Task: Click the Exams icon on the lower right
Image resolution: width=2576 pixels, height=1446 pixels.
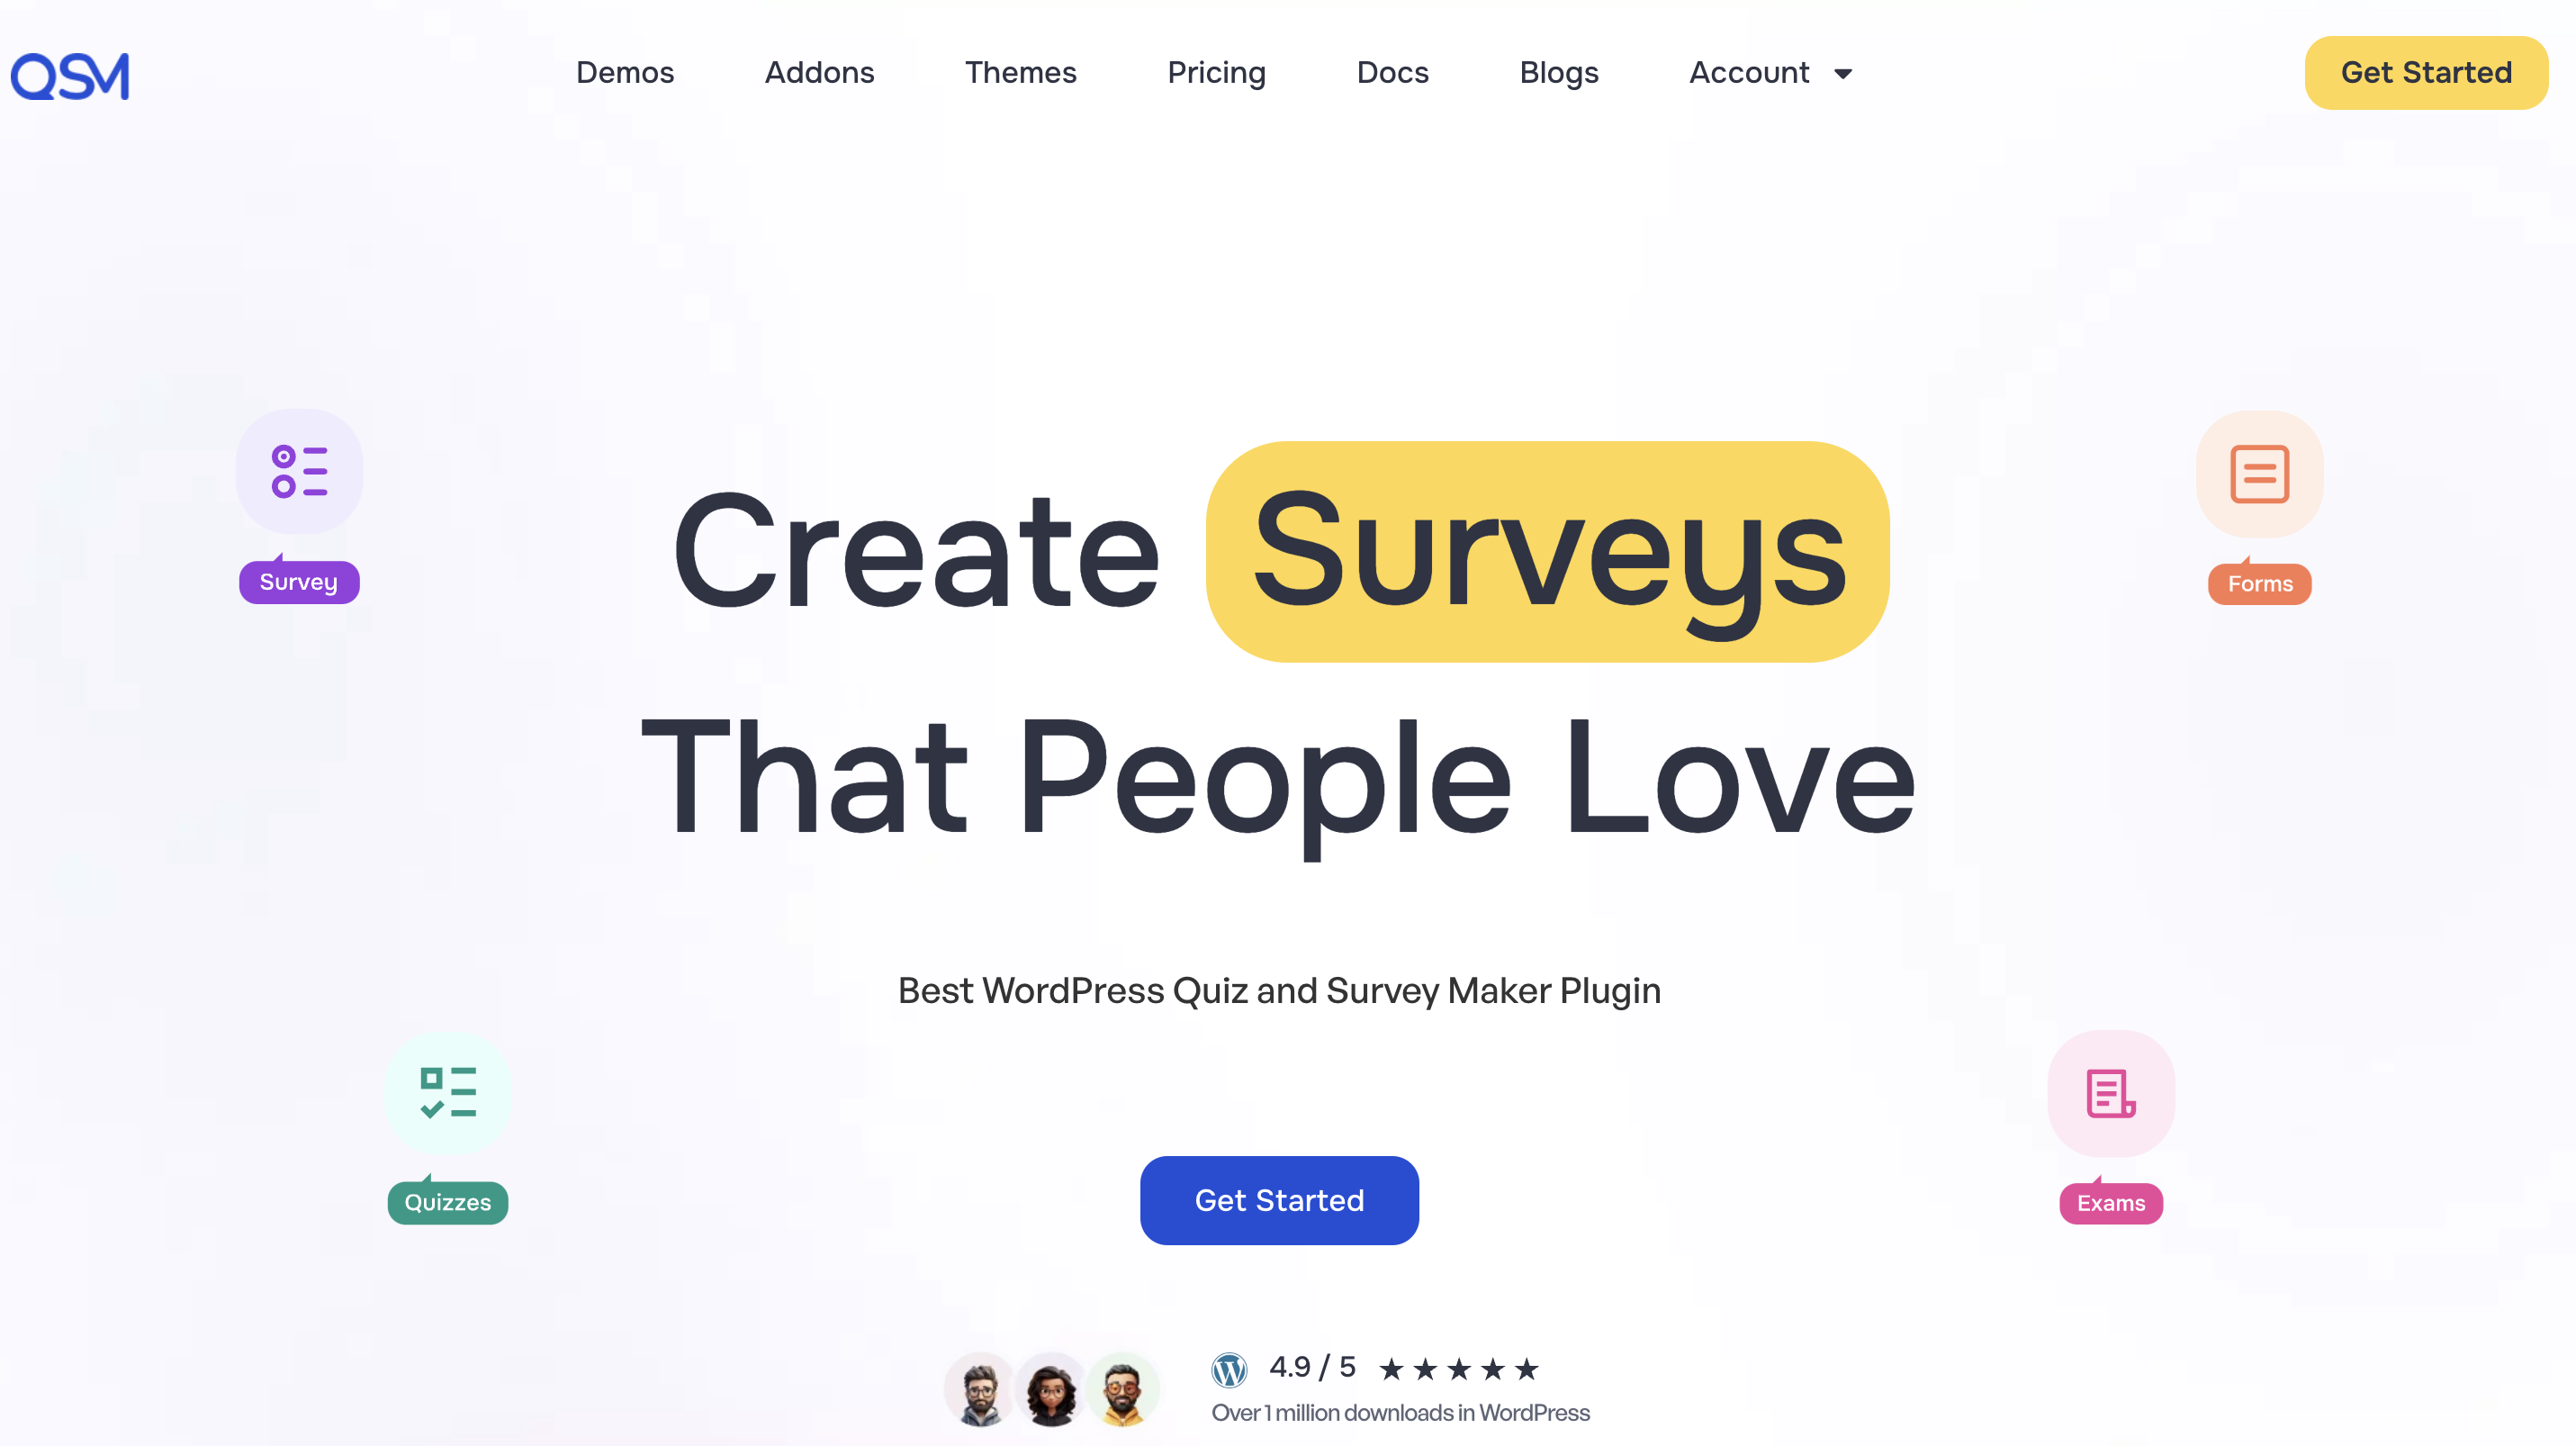Action: tap(2111, 1090)
